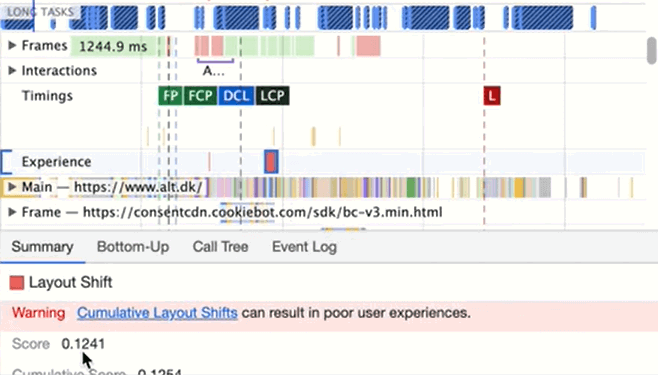Image resolution: width=658 pixels, height=375 pixels.
Task: Click the red L load marker
Action: pyautogui.click(x=492, y=96)
